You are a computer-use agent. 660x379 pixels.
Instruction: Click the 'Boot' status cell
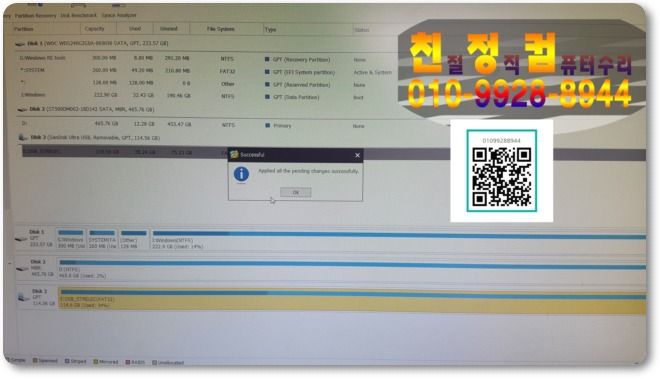click(358, 98)
